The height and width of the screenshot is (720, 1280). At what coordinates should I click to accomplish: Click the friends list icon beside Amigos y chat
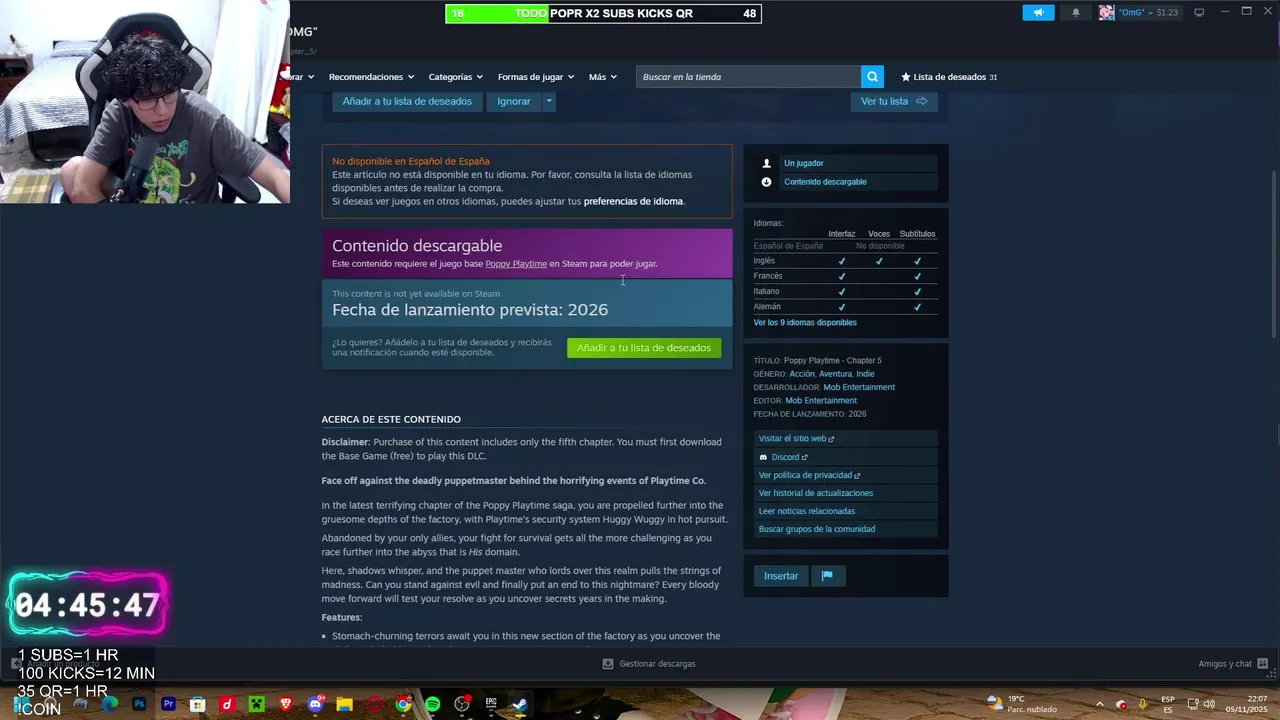point(1263,664)
